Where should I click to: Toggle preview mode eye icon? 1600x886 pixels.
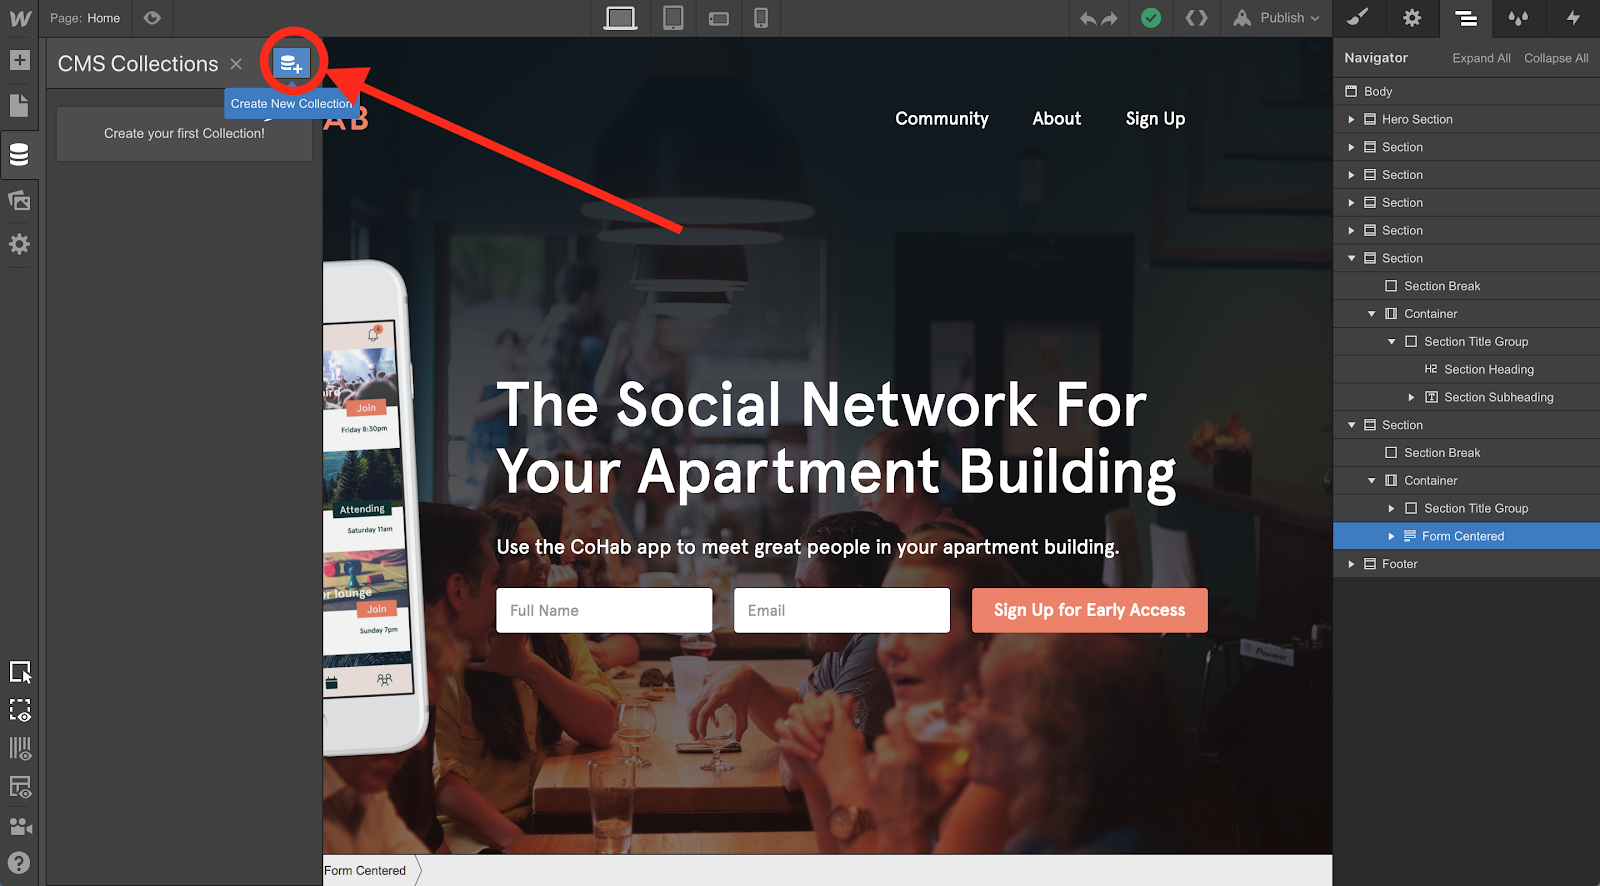point(152,18)
